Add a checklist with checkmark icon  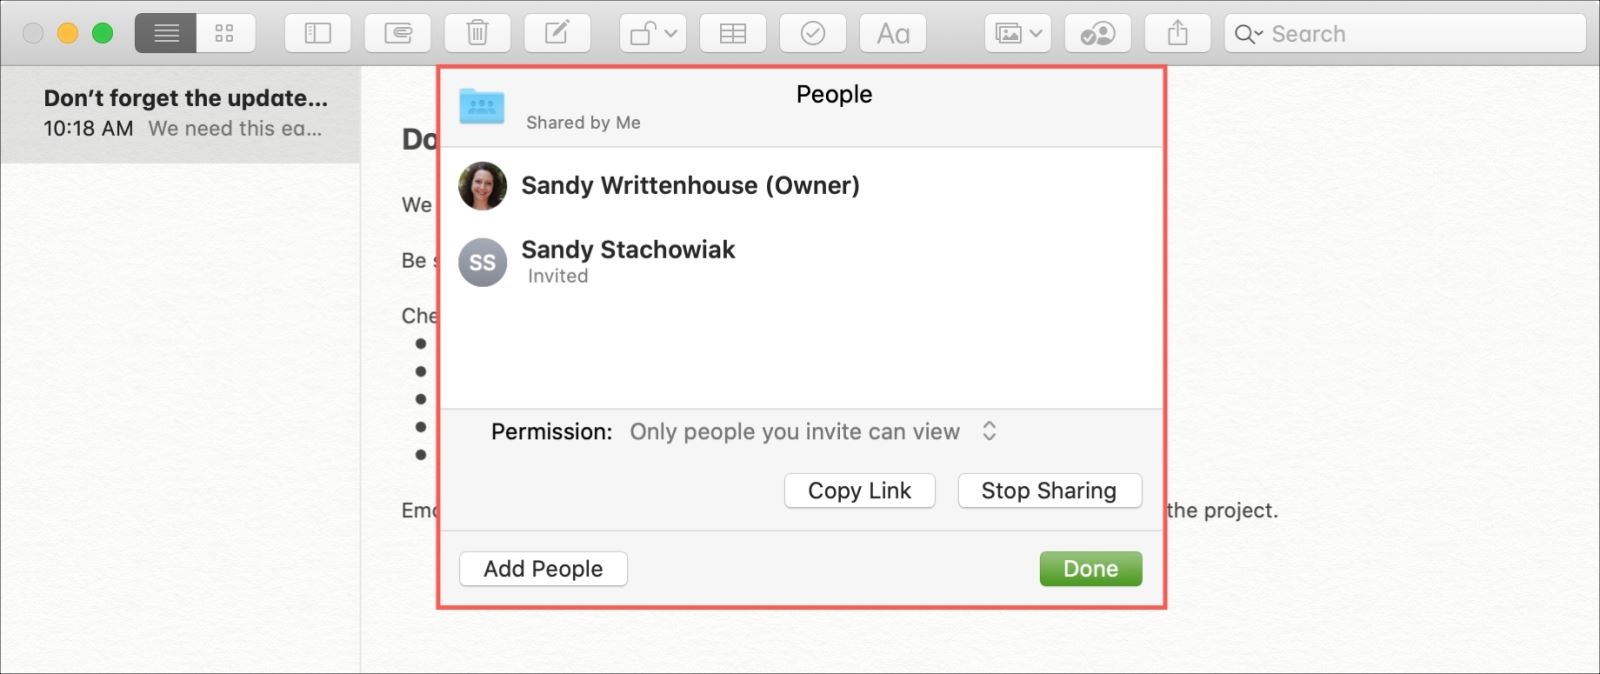tap(813, 34)
